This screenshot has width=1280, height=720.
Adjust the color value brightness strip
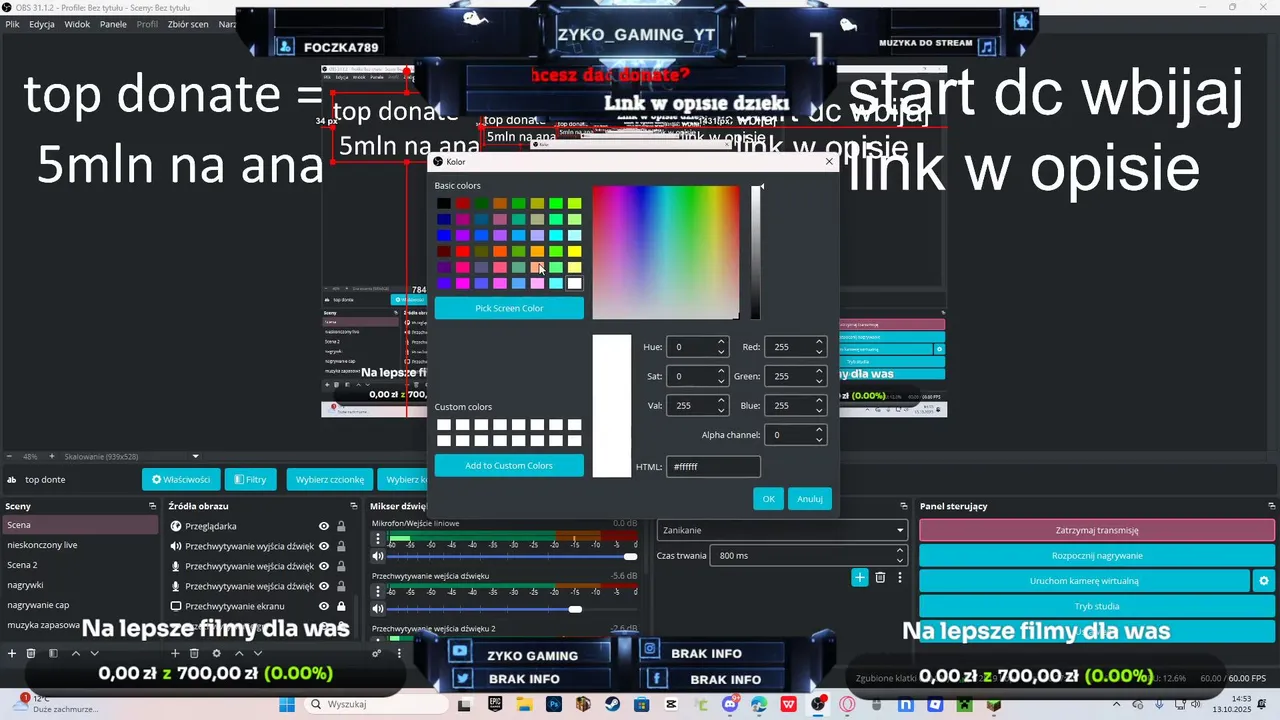click(x=756, y=252)
